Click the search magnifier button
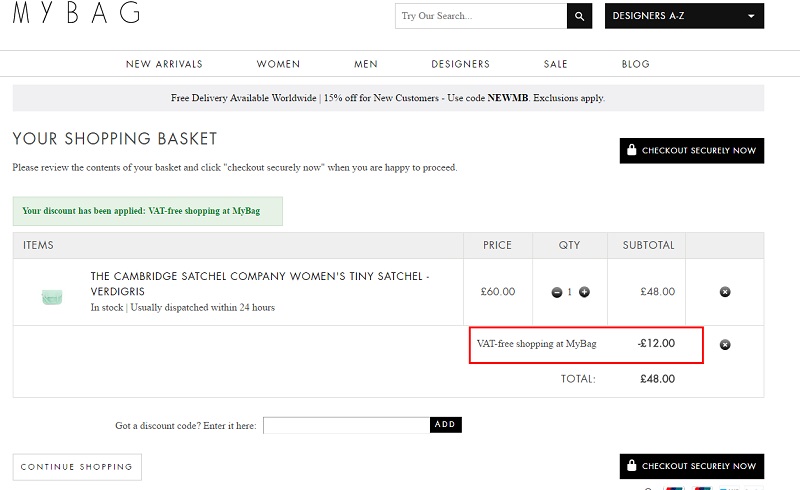 point(579,16)
